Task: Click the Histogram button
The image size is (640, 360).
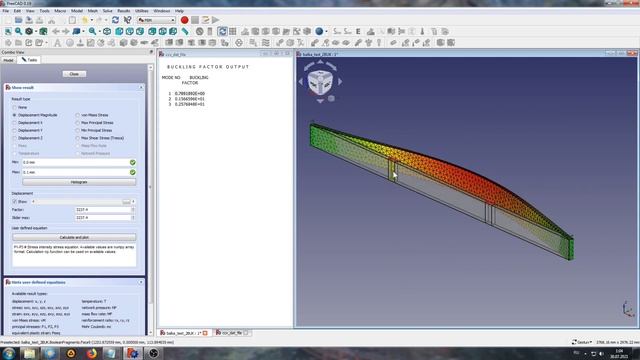Action: (x=79, y=182)
